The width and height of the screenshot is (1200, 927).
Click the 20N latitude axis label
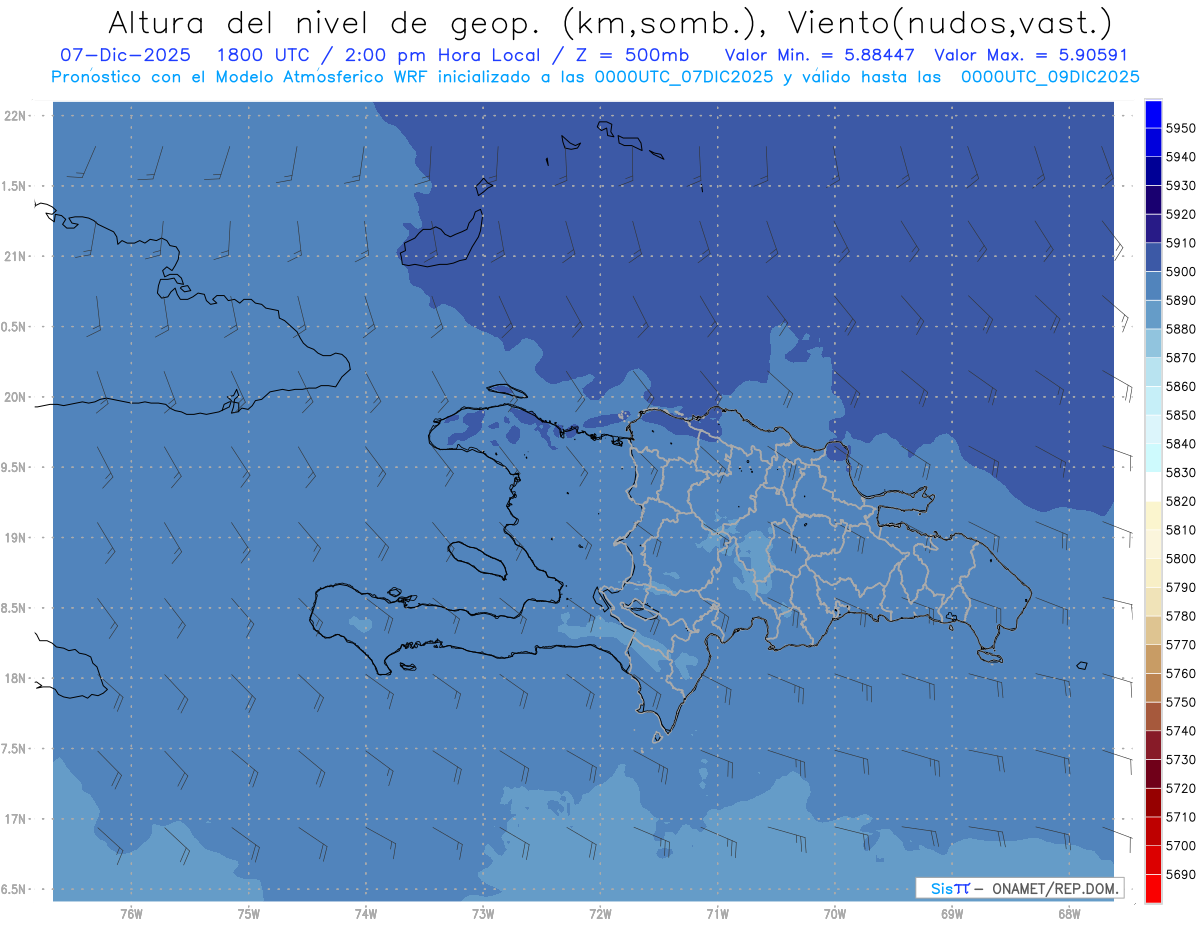point(15,398)
